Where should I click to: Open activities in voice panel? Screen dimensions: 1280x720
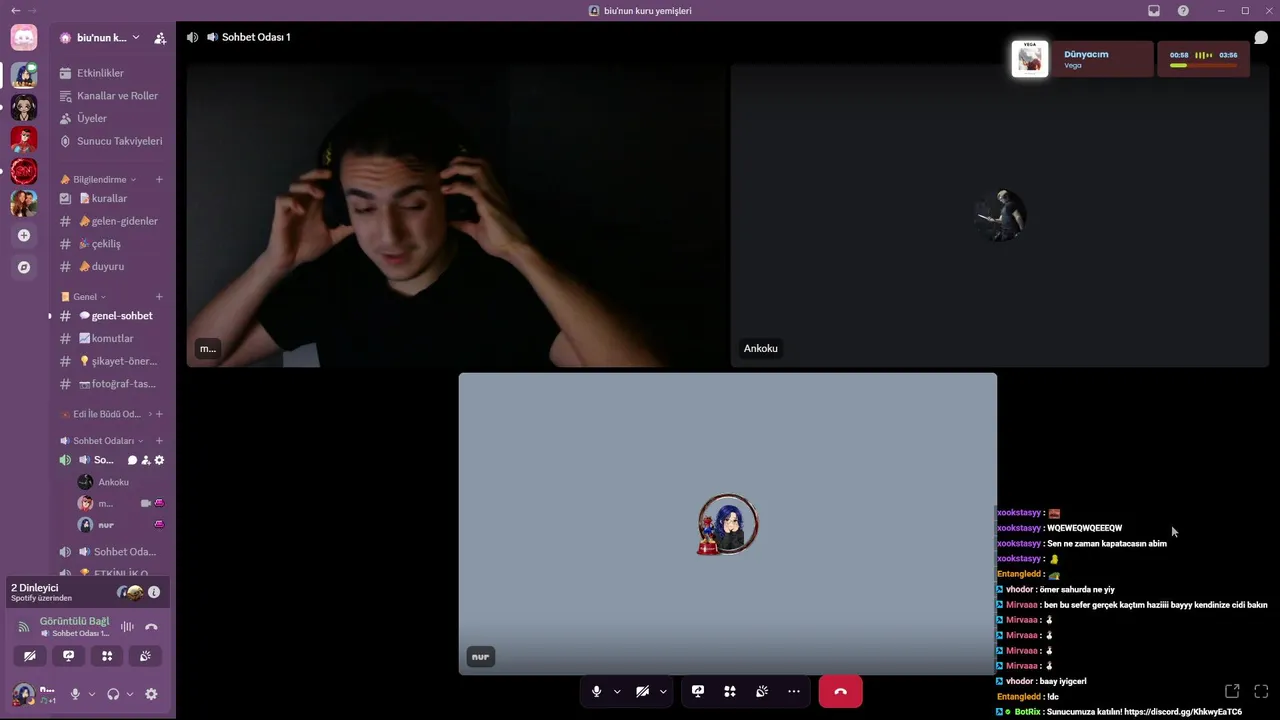click(107, 656)
